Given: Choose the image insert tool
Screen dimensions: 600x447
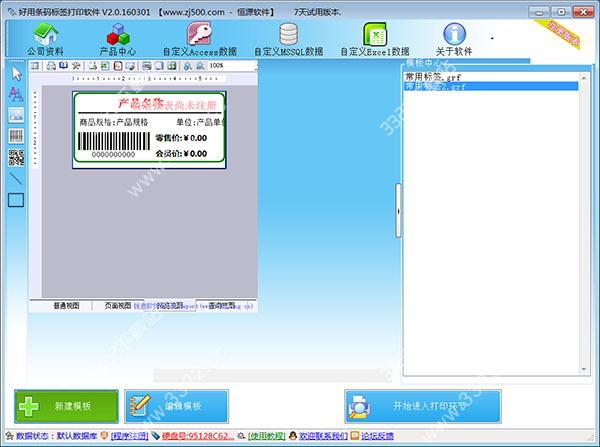Looking at the screenshot, I should 15,115.
